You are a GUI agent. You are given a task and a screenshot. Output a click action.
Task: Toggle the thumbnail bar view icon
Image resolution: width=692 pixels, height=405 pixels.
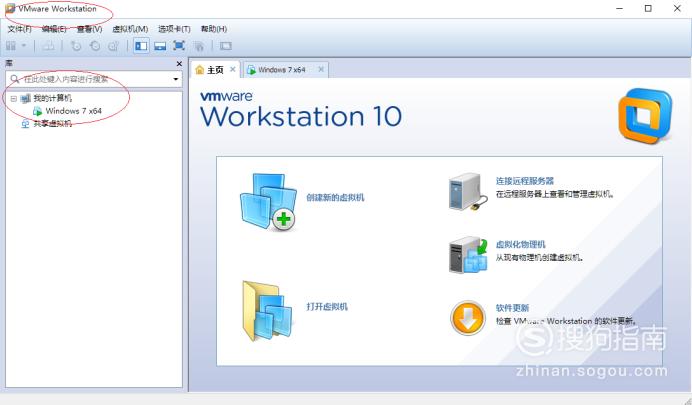tap(160, 45)
